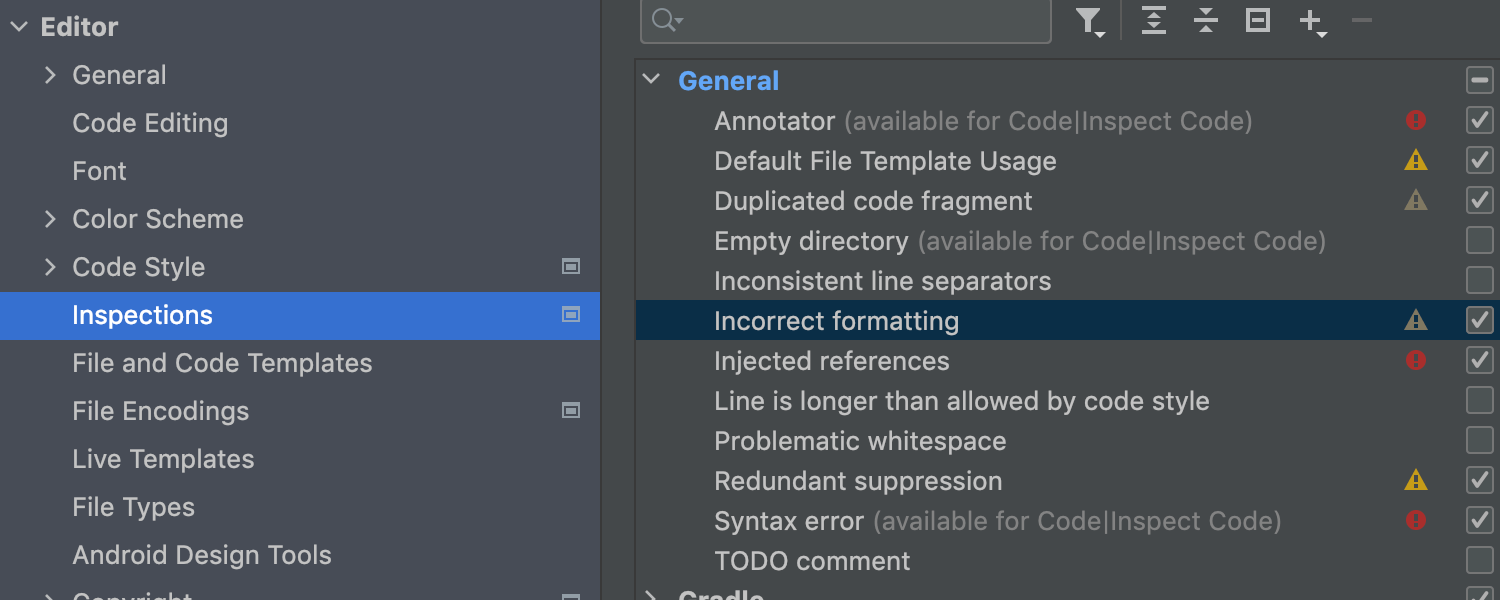Open the File and Code Templates page
The height and width of the screenshot is (600, 1500).
(x=222, y=363)
